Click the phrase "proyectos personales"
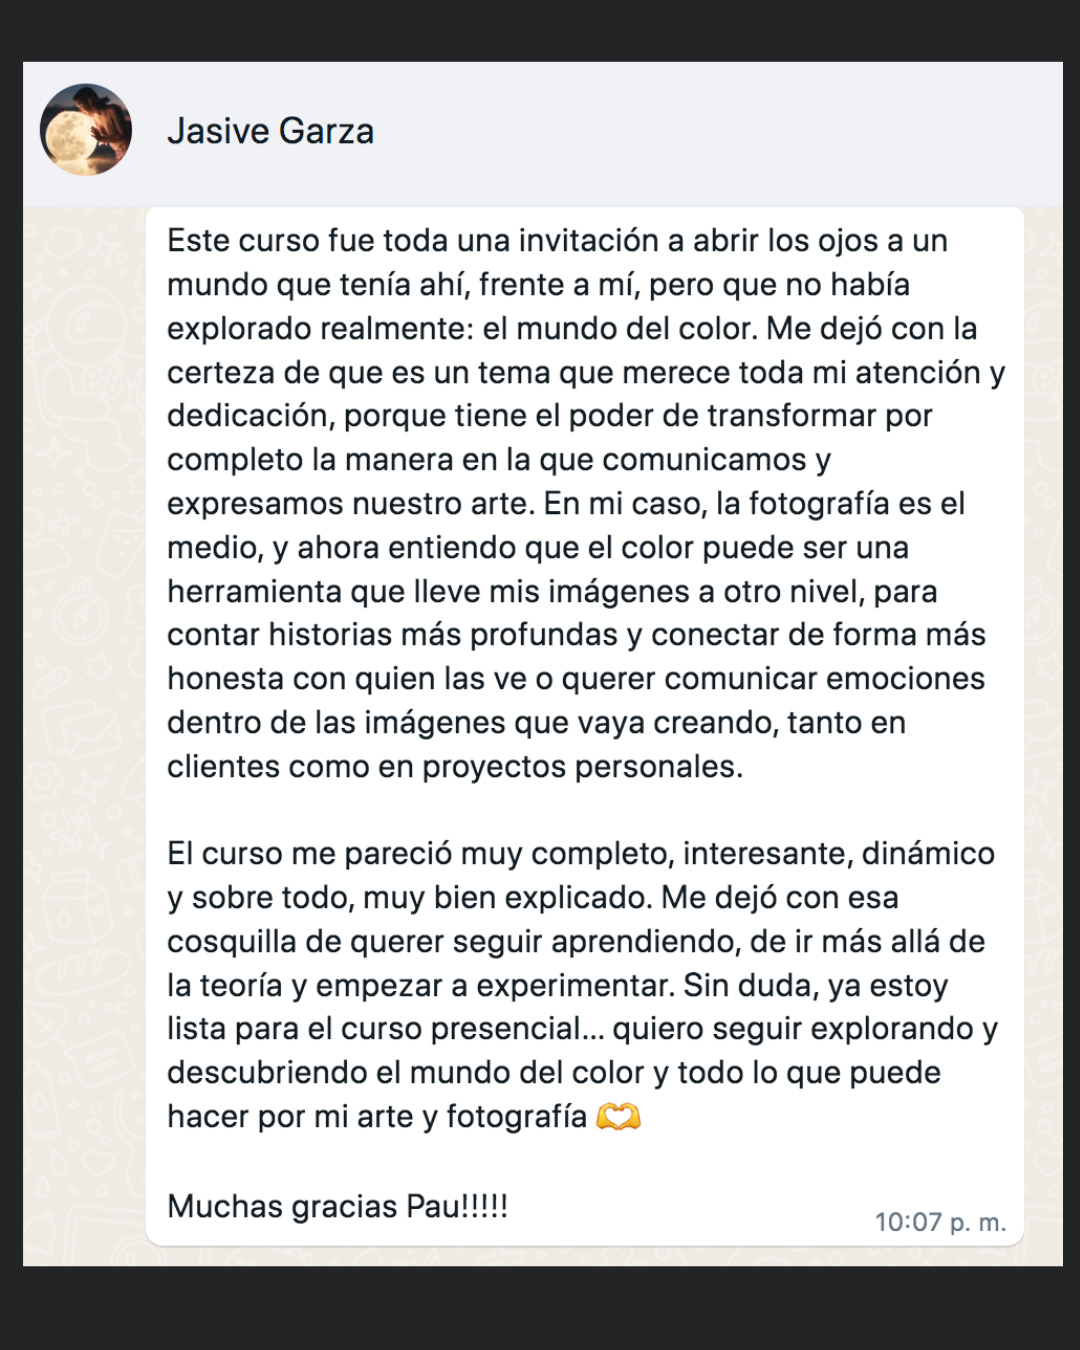Viewport: 1080px width, 1350px height. point(582,767)
